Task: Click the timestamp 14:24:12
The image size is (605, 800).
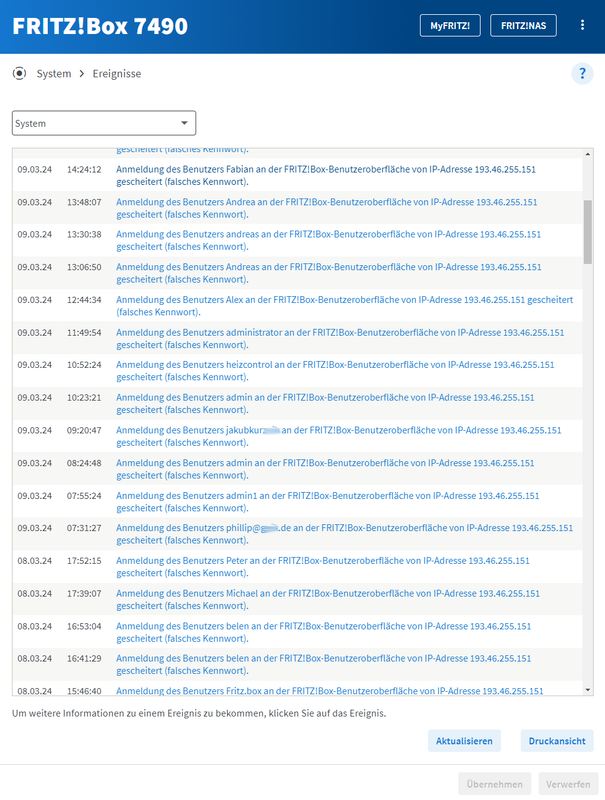Action: point(84,169)
